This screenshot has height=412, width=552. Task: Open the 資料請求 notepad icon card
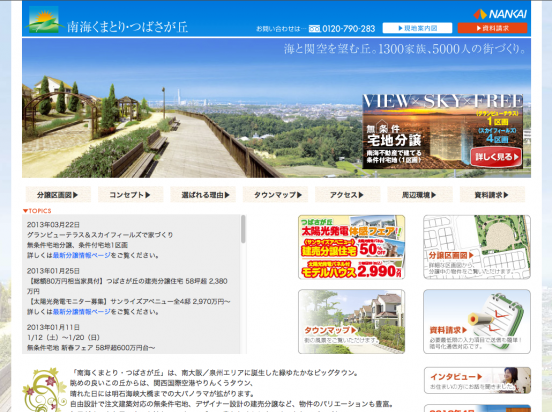pos(477,322)
